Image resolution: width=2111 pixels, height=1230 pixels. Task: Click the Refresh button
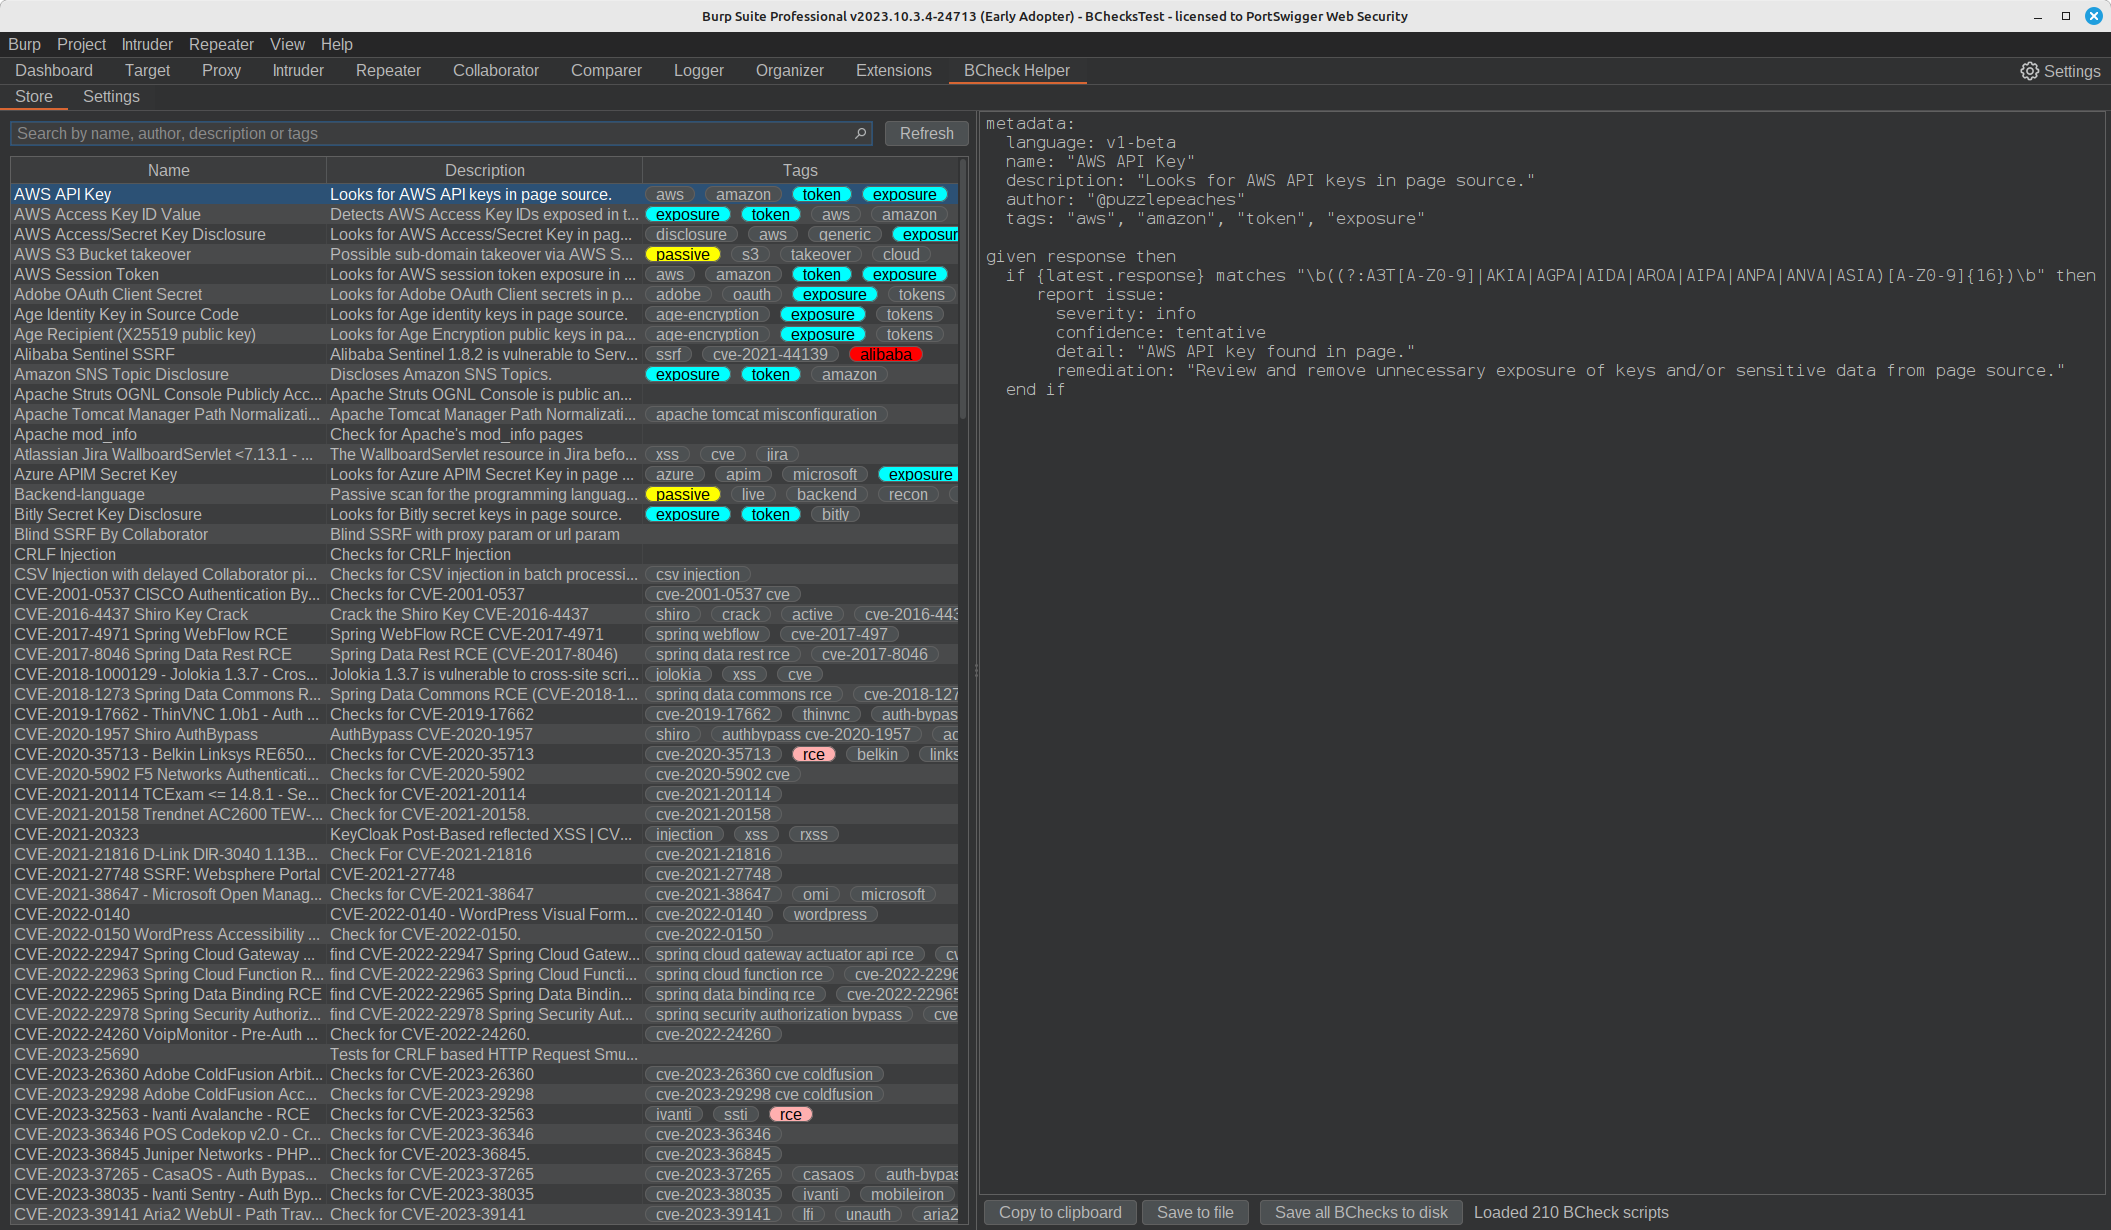(x=926, y=133)
